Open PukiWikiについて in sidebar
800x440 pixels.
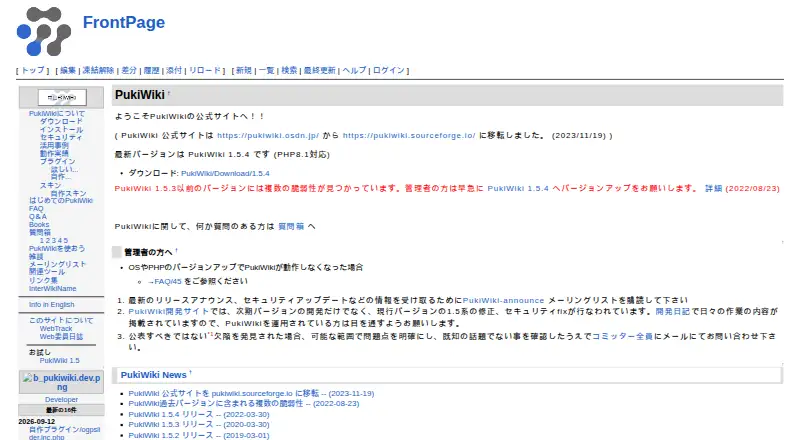57,113
